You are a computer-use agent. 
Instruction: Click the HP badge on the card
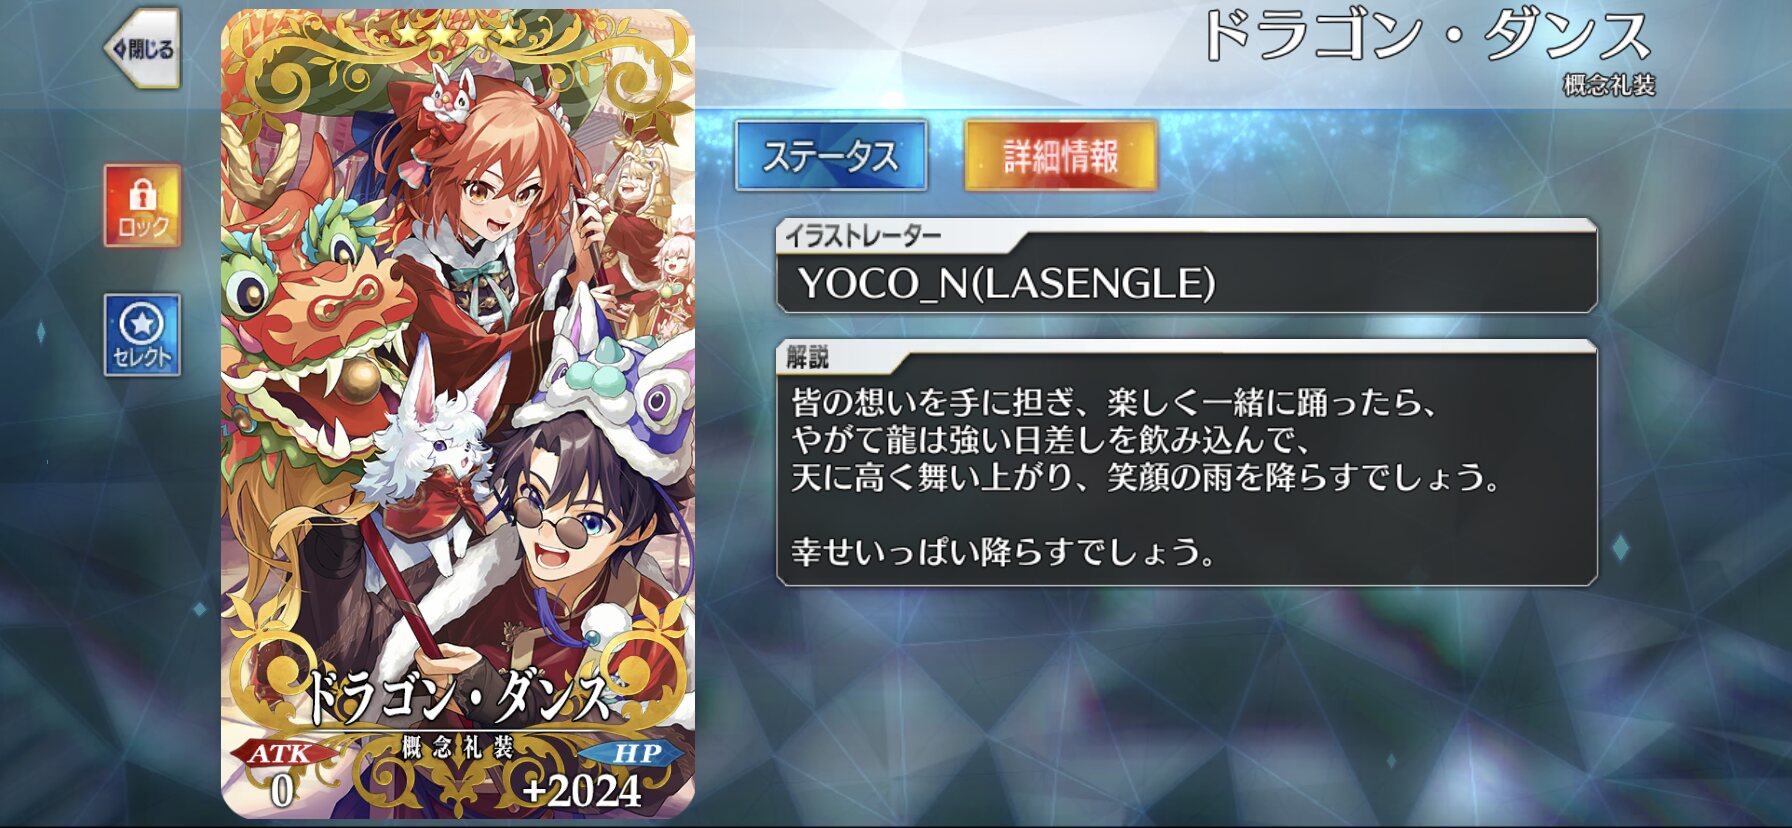pyautogui.click(x=637, y=754)
